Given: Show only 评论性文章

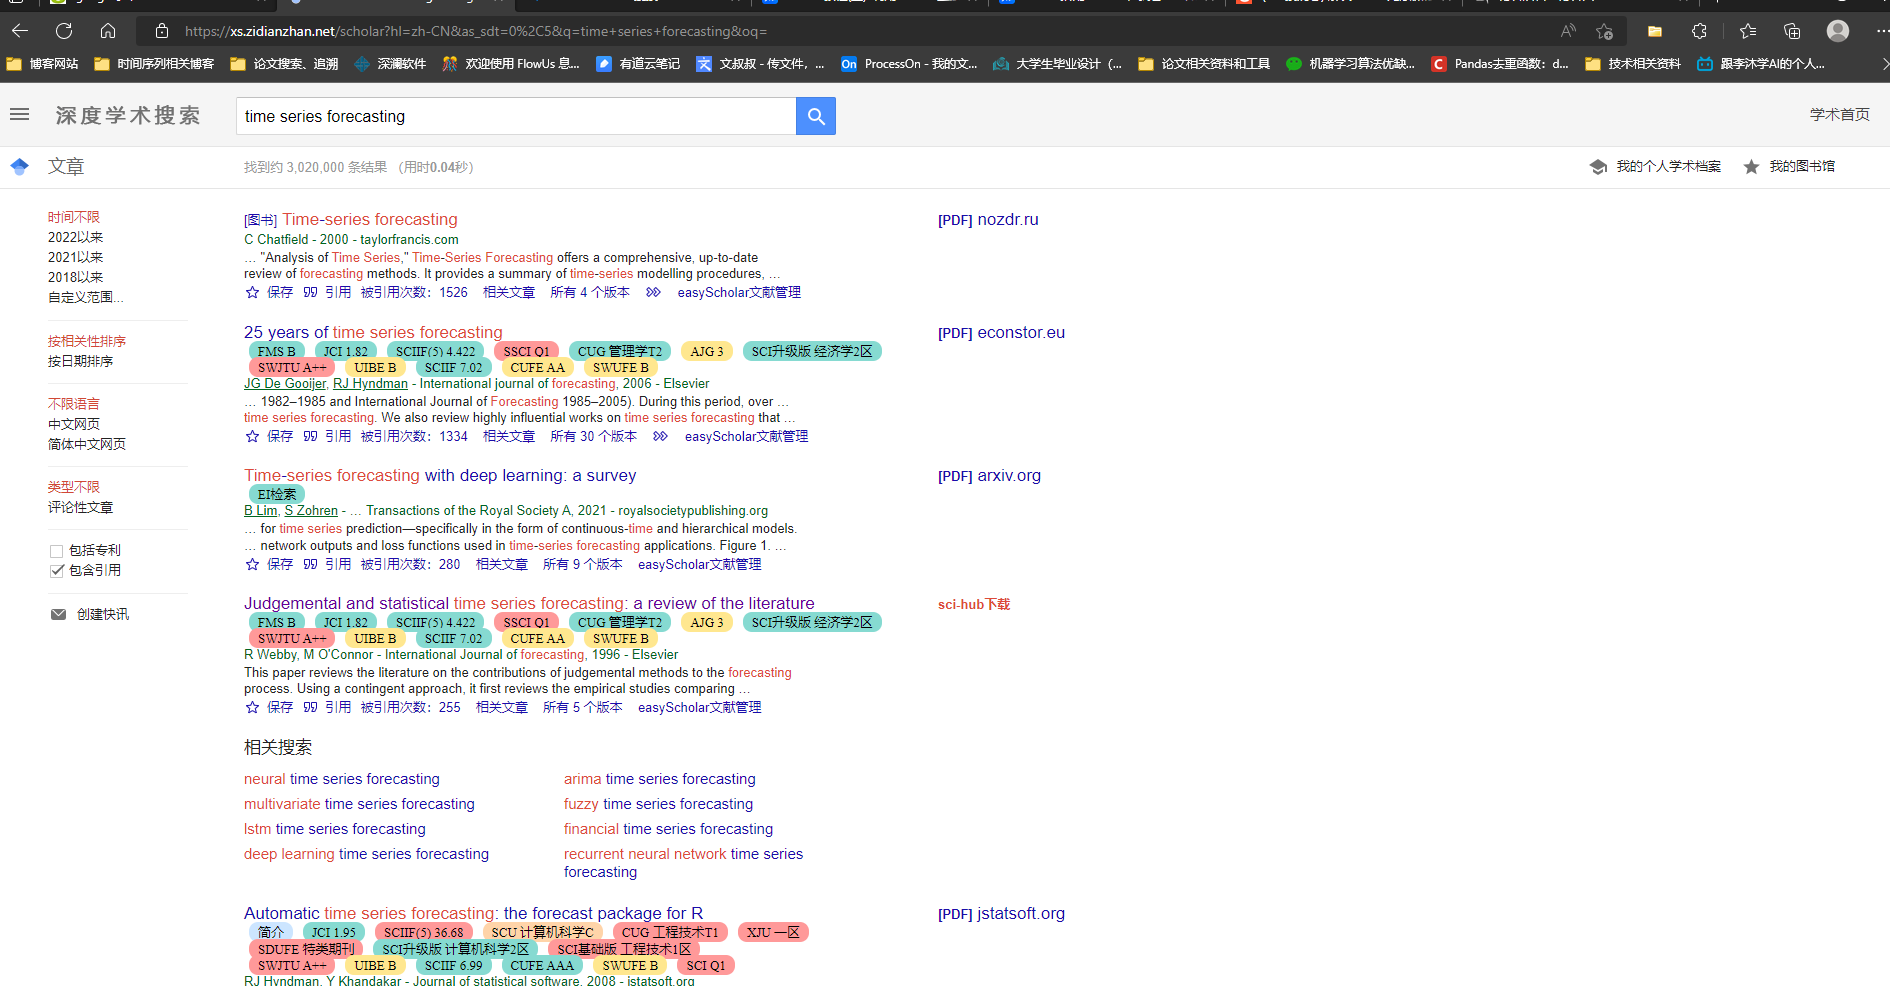Looking at the screenshot, I should [81, 507].
